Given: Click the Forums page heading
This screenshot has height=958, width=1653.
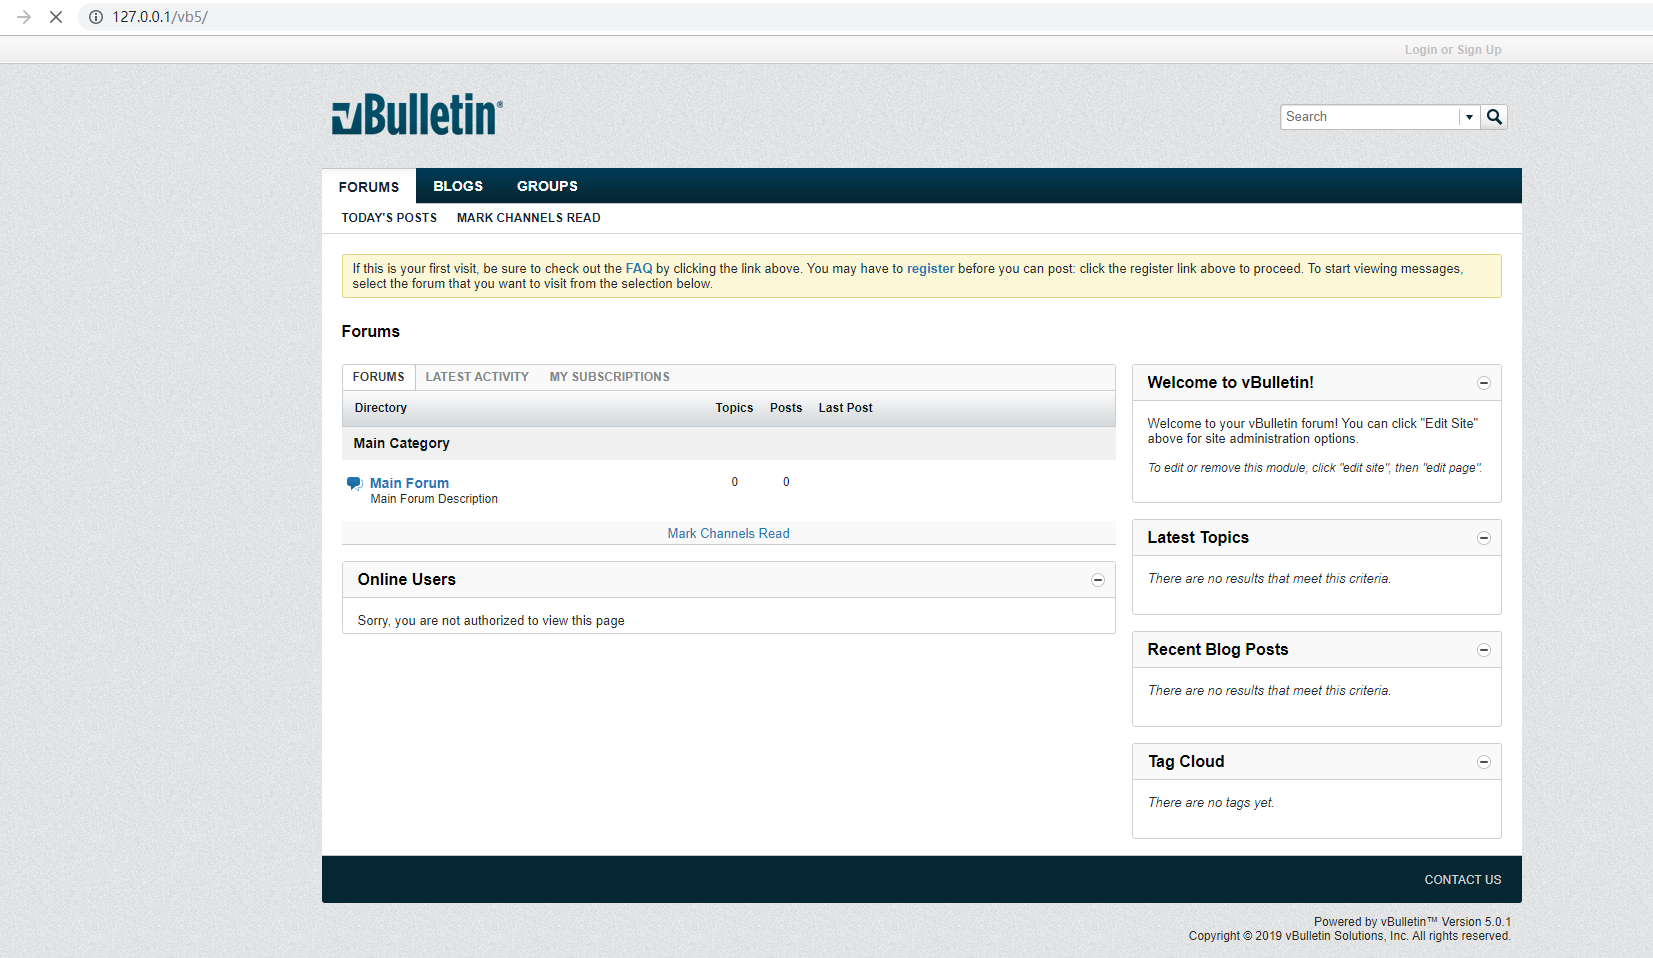Looking at the screenshot, I should 370,332.
